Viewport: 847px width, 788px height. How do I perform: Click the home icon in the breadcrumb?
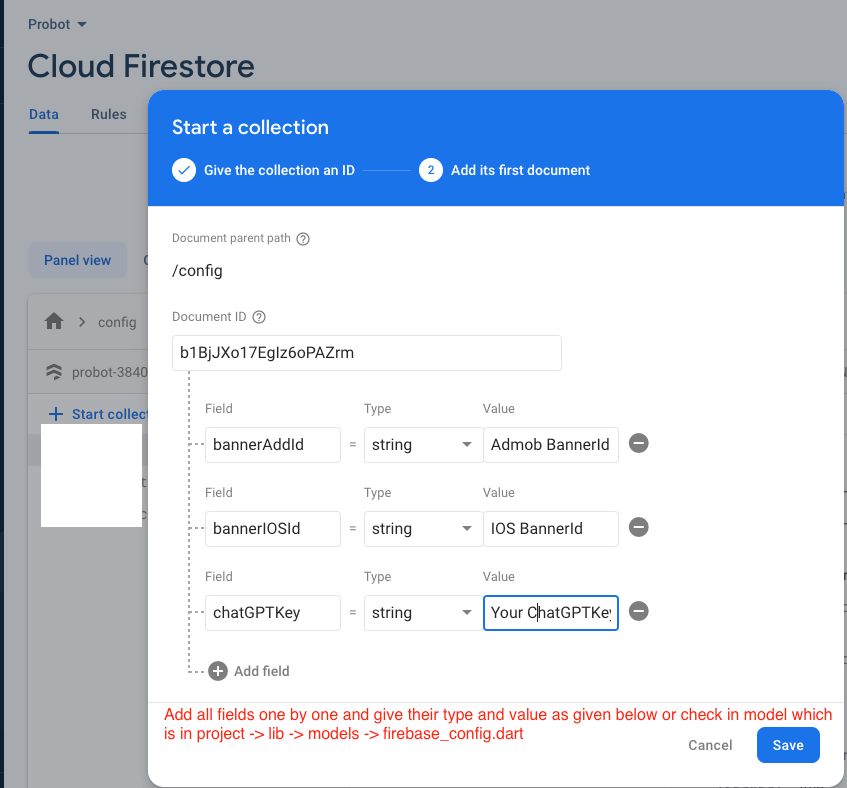tap(54, 322)
